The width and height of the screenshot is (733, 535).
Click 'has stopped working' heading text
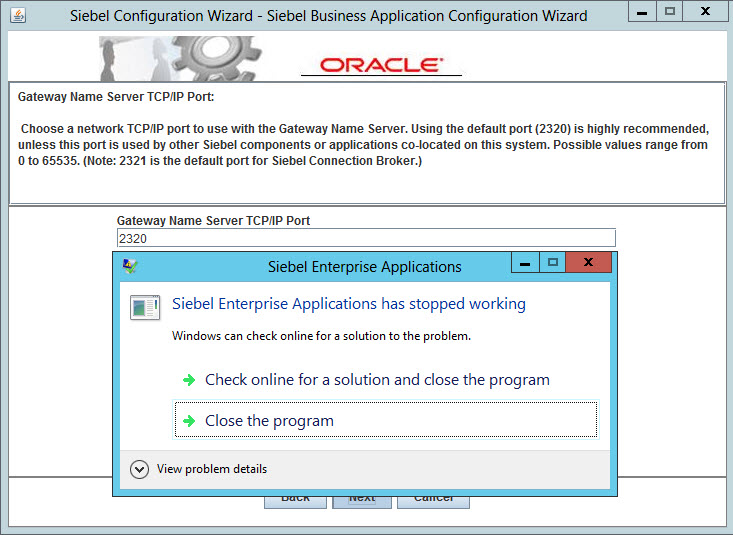(349, 304)
